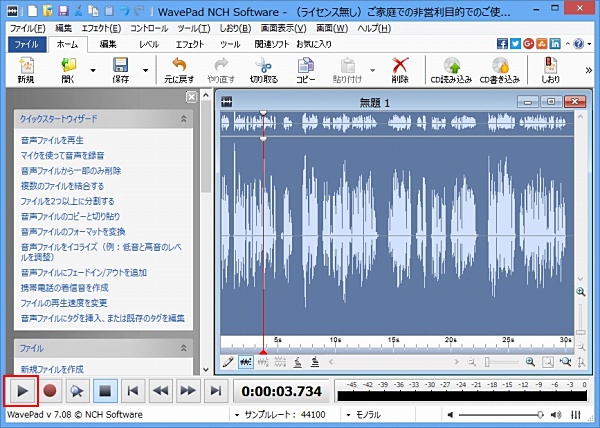Open the ファイル(F) menu
This screenshot has width=600, height=428.
pos(27,28)
